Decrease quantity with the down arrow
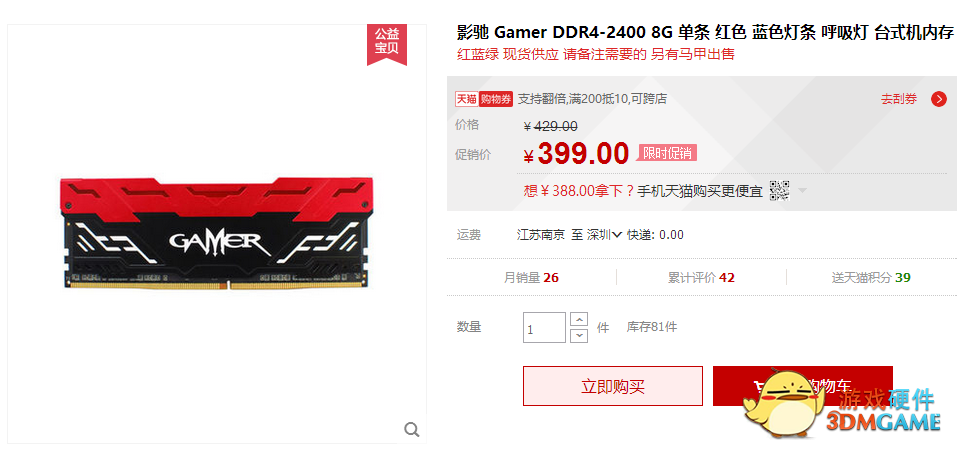This screenshot has height=449, width=963. (579, 335)
